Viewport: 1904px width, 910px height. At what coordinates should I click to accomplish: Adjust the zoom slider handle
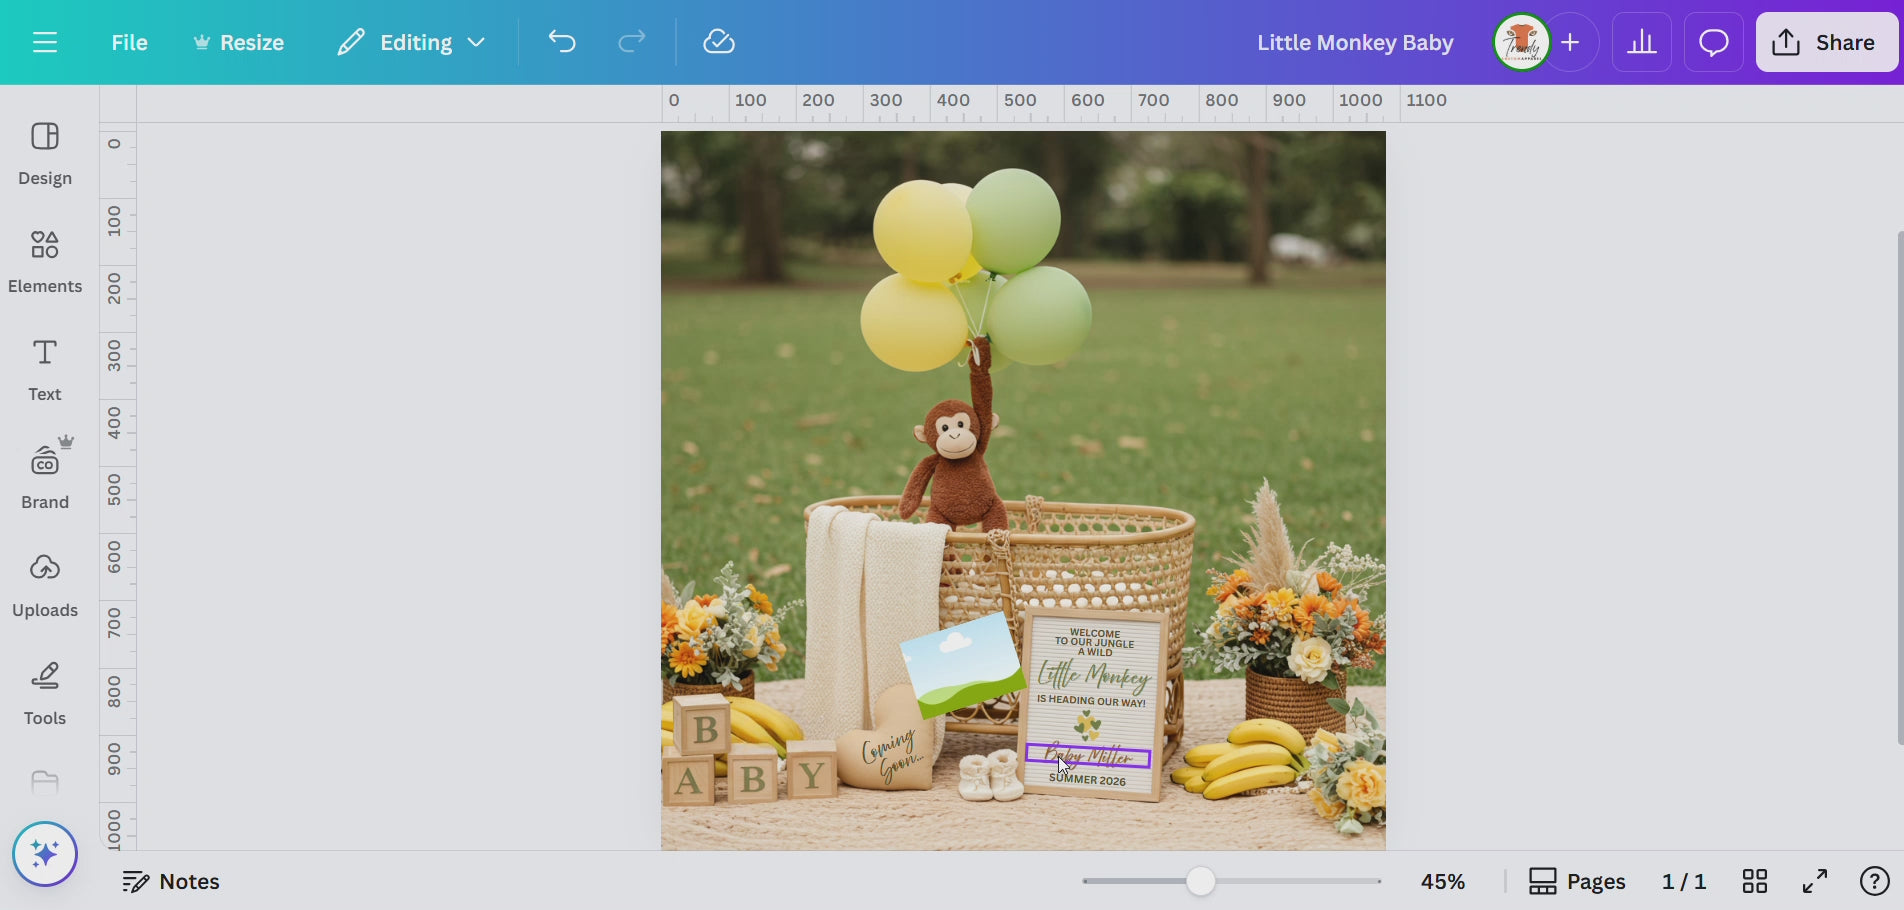[1201, 881]
